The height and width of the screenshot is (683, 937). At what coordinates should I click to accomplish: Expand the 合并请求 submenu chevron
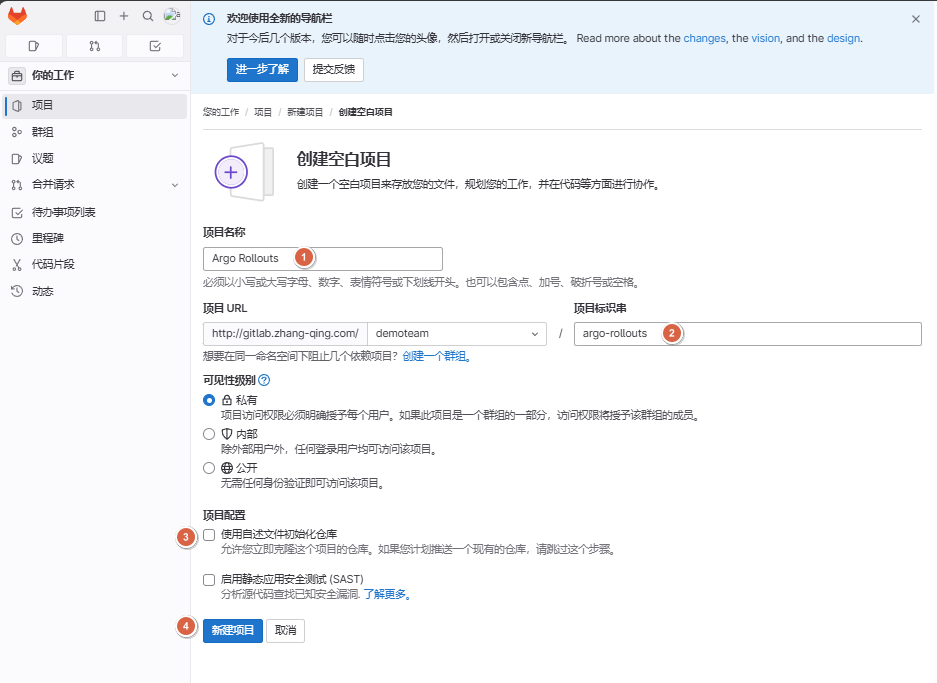point(175,185)
